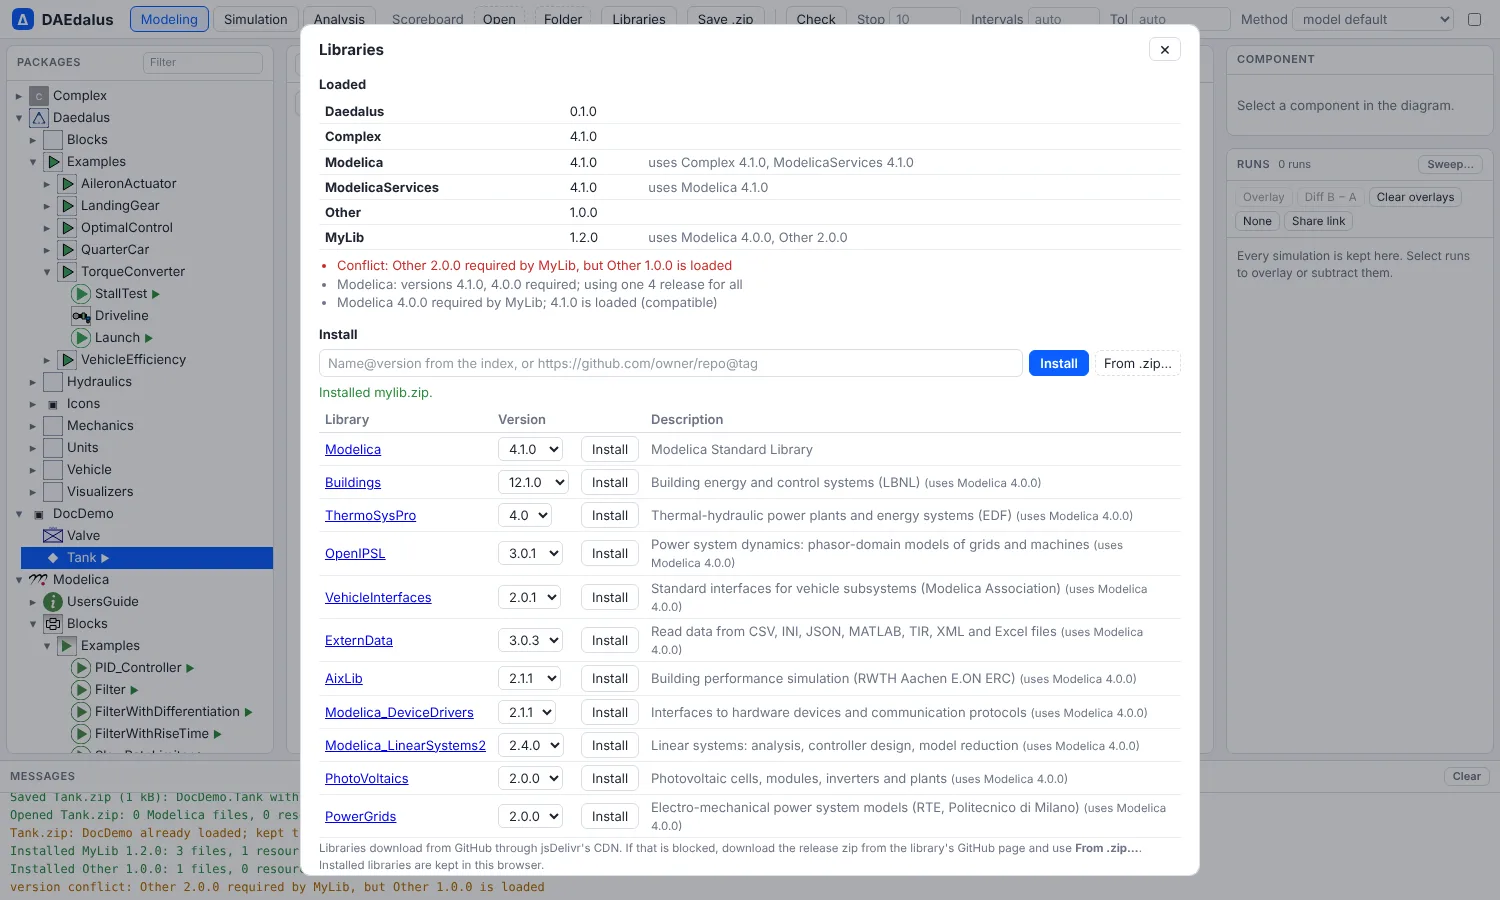This screenshot has height=900, width=1500.
Task: Click the Packages filter field
Action: click(203, 62)
